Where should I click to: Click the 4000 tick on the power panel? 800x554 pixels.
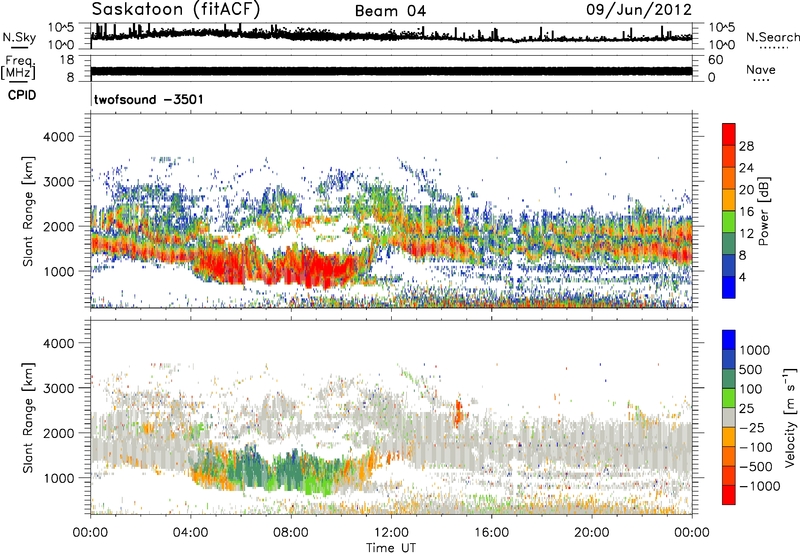tap(59, 137)
